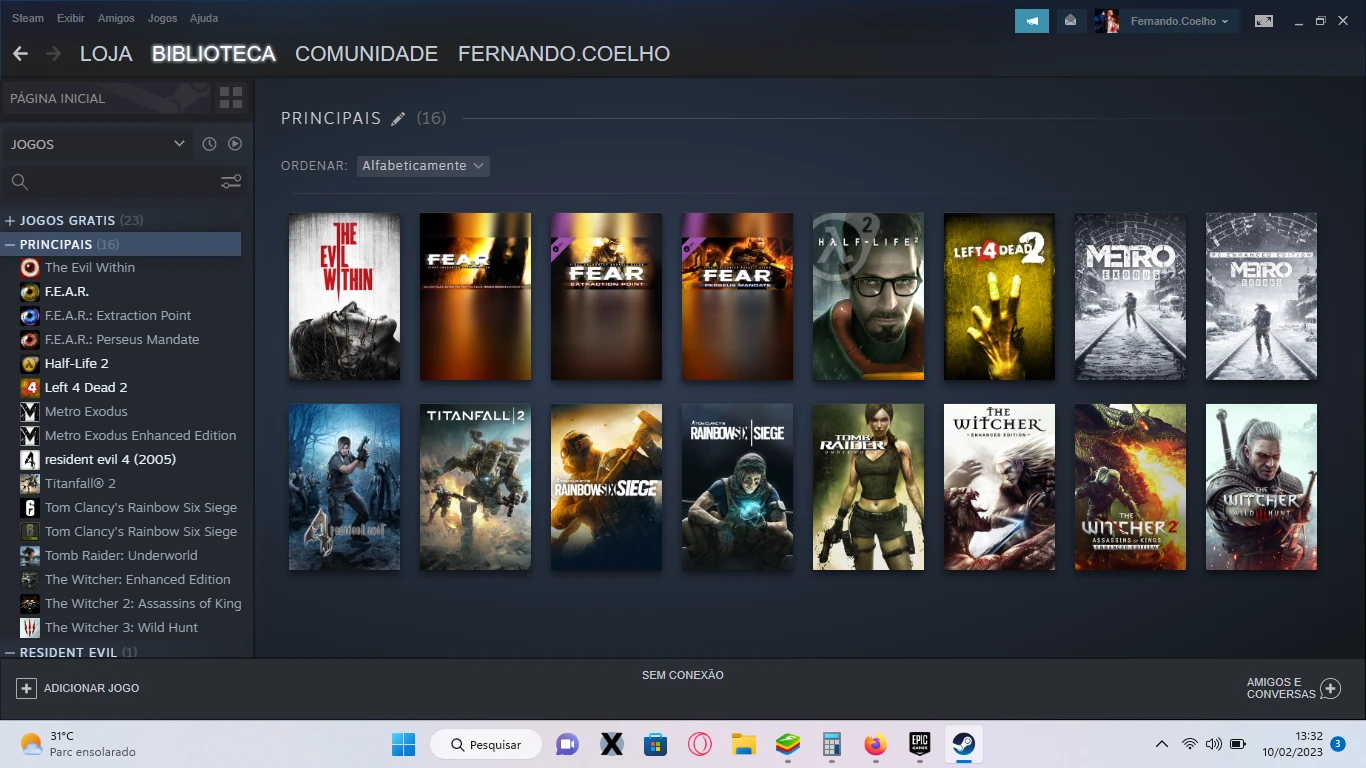Open the Ajuda menu
The image size is (1366, 768).
[x=204, y=18]
